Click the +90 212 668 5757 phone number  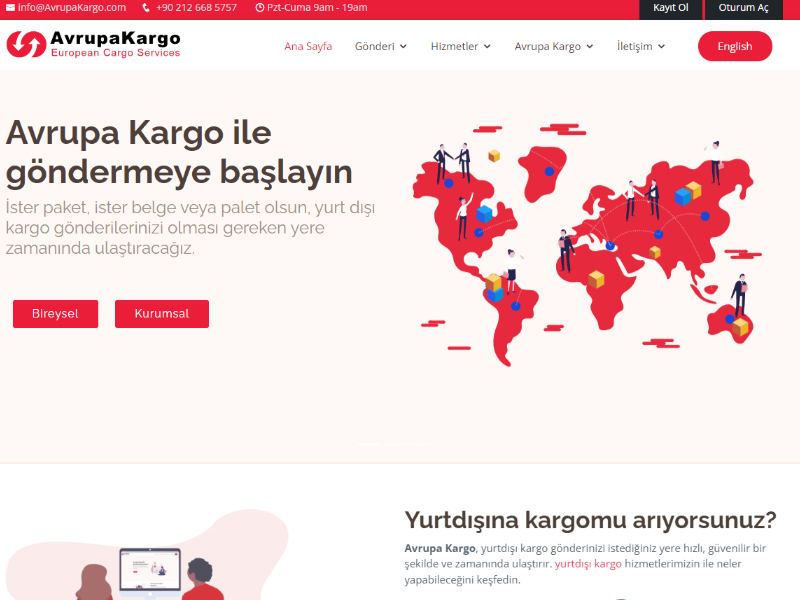(x=196, y=8)
